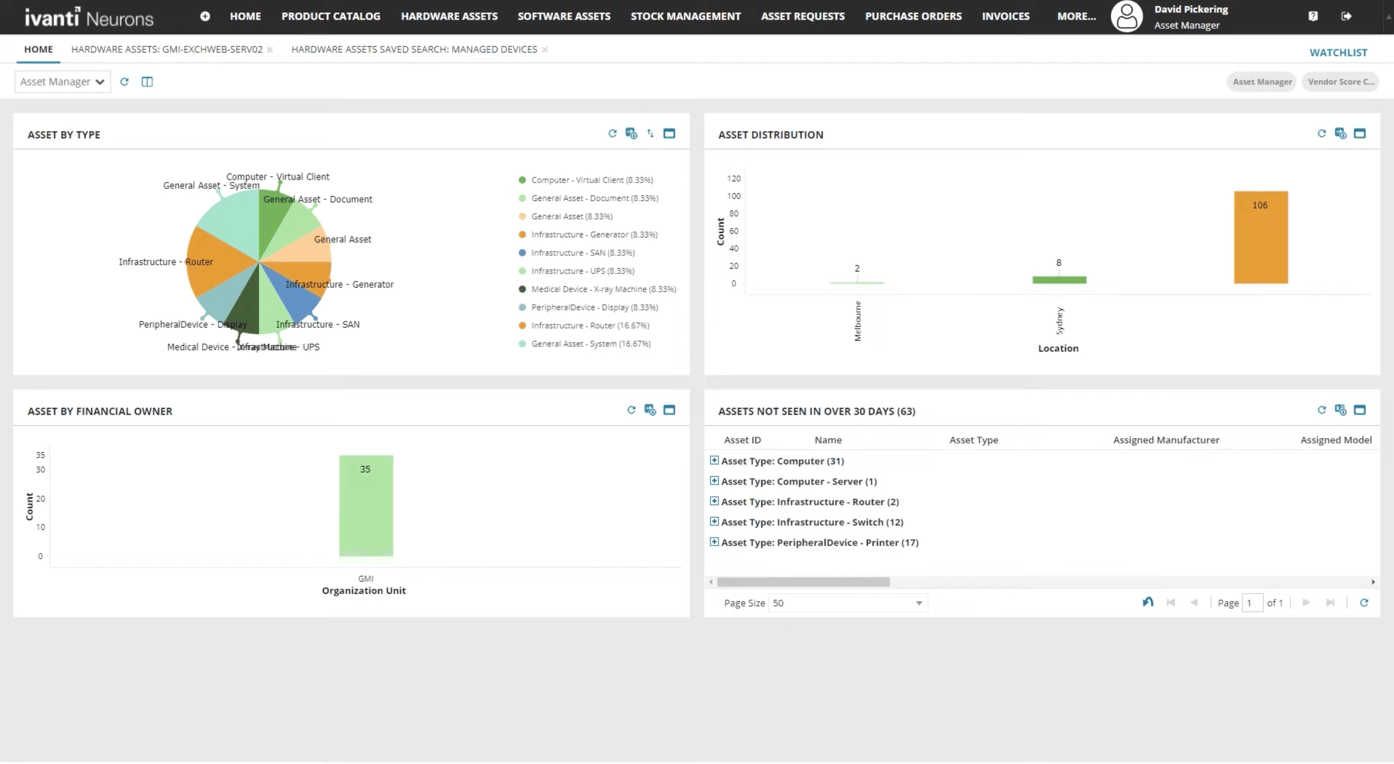
Task: Sort the Asset By Type widget data
Action: pos(650,133)
